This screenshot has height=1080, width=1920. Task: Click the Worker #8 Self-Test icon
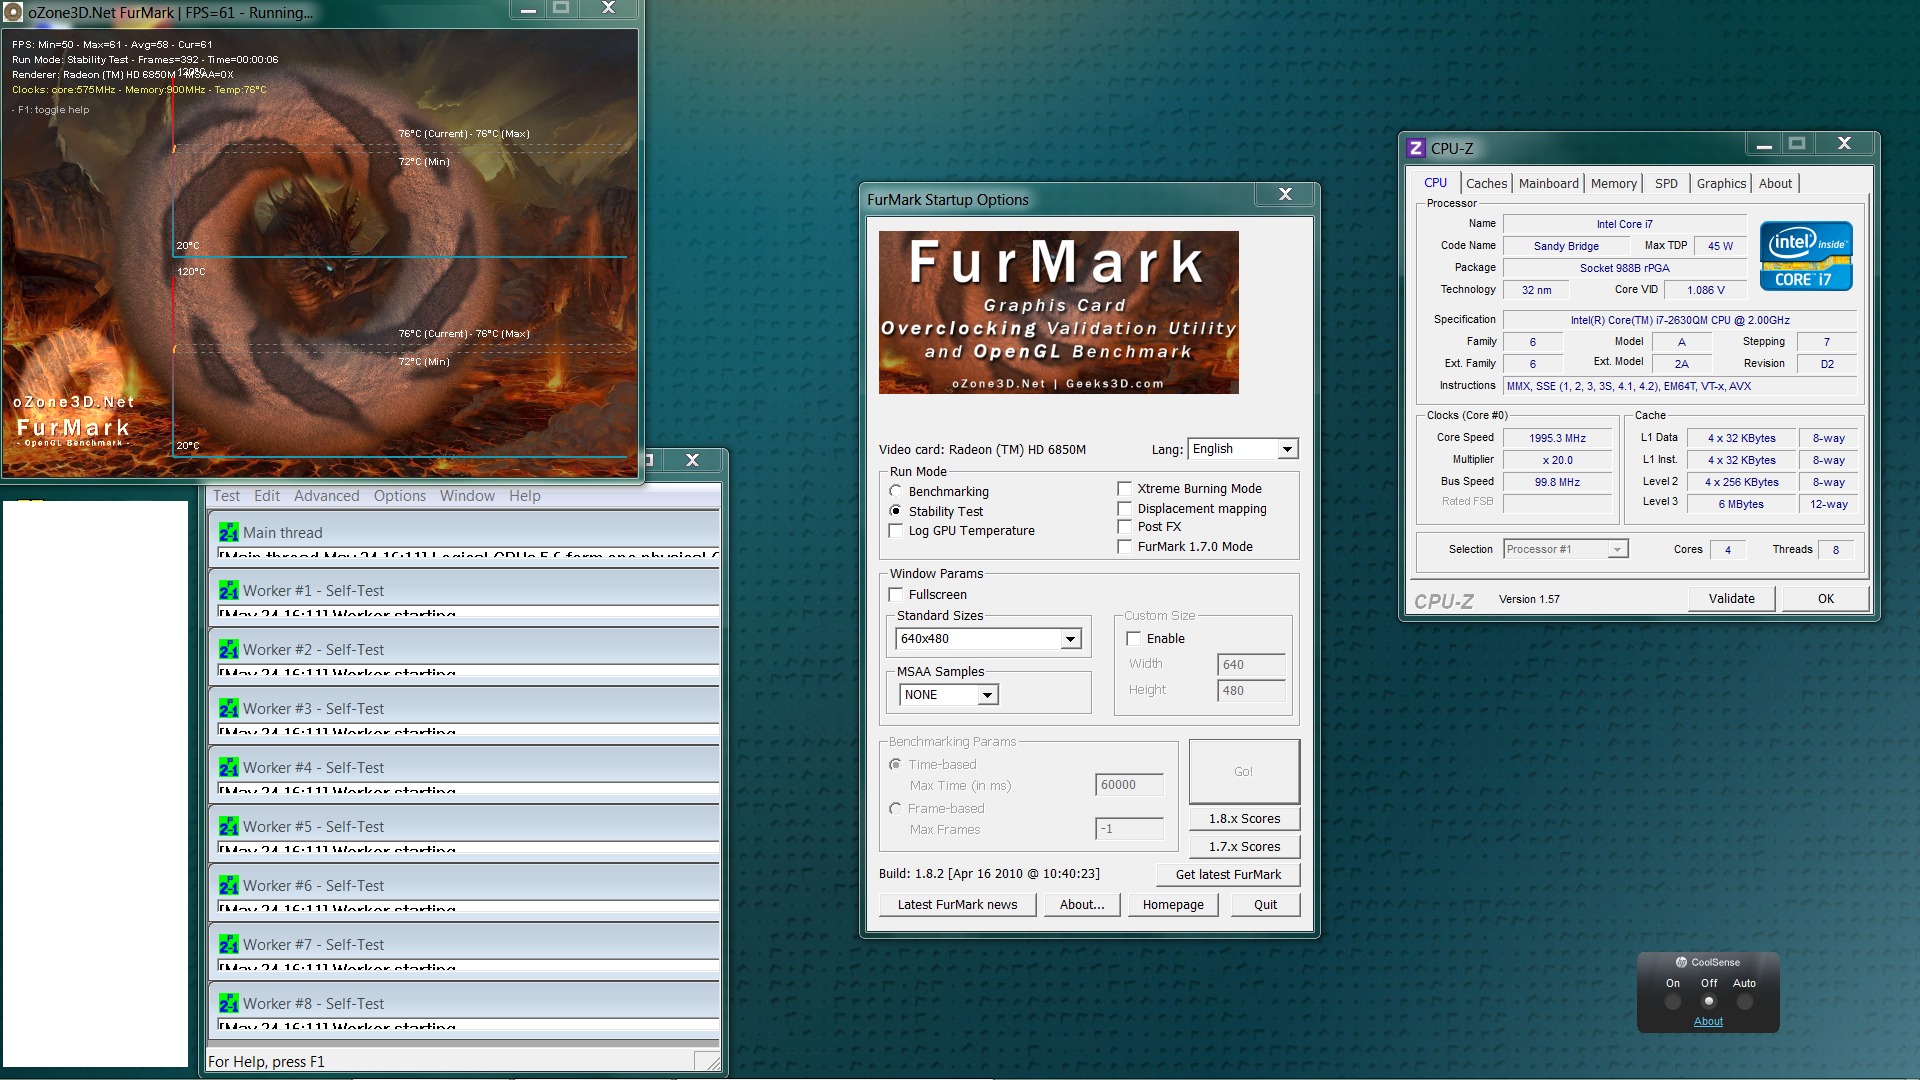[x=229, y=1003]
